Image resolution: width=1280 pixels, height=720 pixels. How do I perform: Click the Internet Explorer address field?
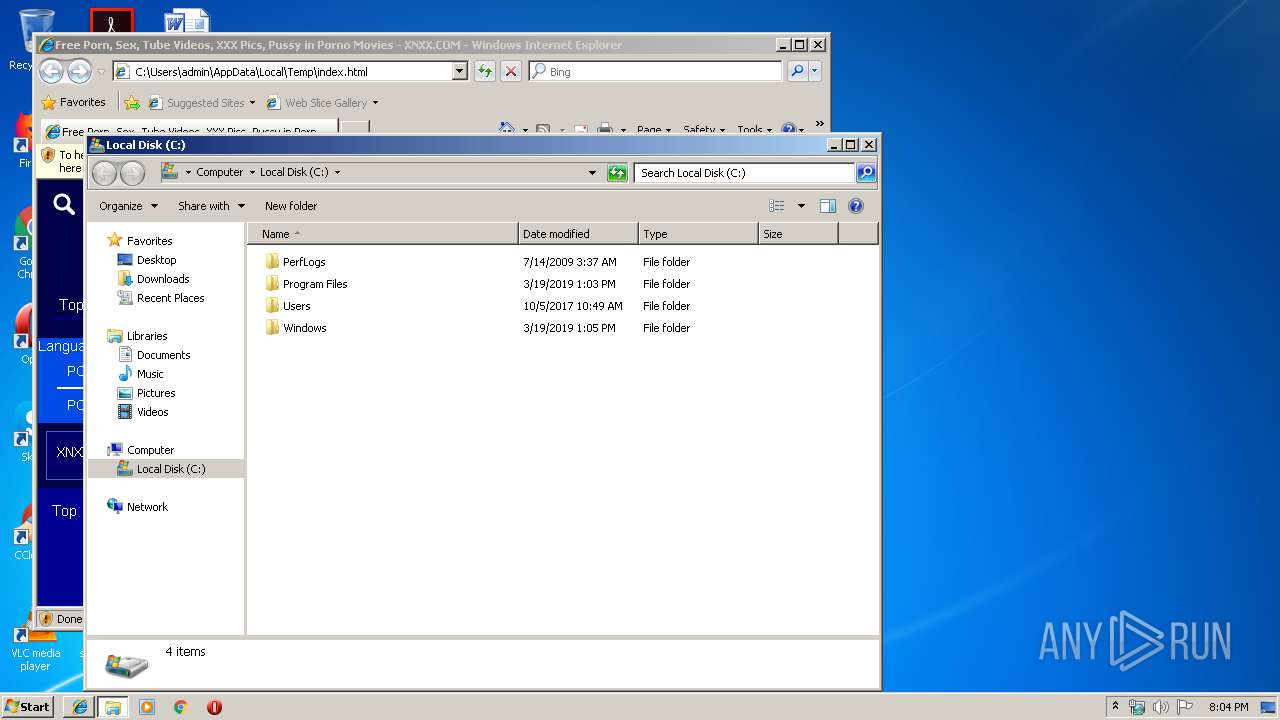coord(282,72)
